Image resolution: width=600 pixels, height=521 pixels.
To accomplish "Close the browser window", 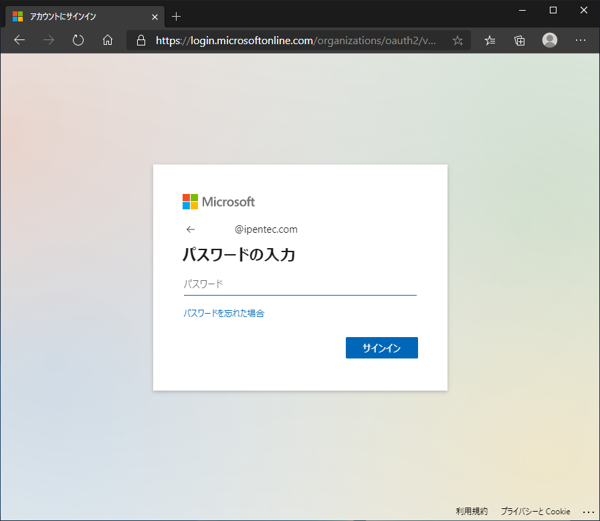I will pos(584,10).
